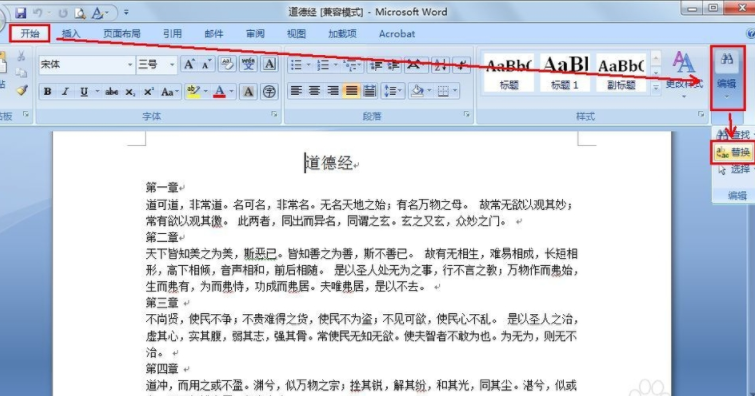This screenshot has height=396, width=755.
Task: Click the Undo icon in quick access toolbar
Action: pos(39,13)
